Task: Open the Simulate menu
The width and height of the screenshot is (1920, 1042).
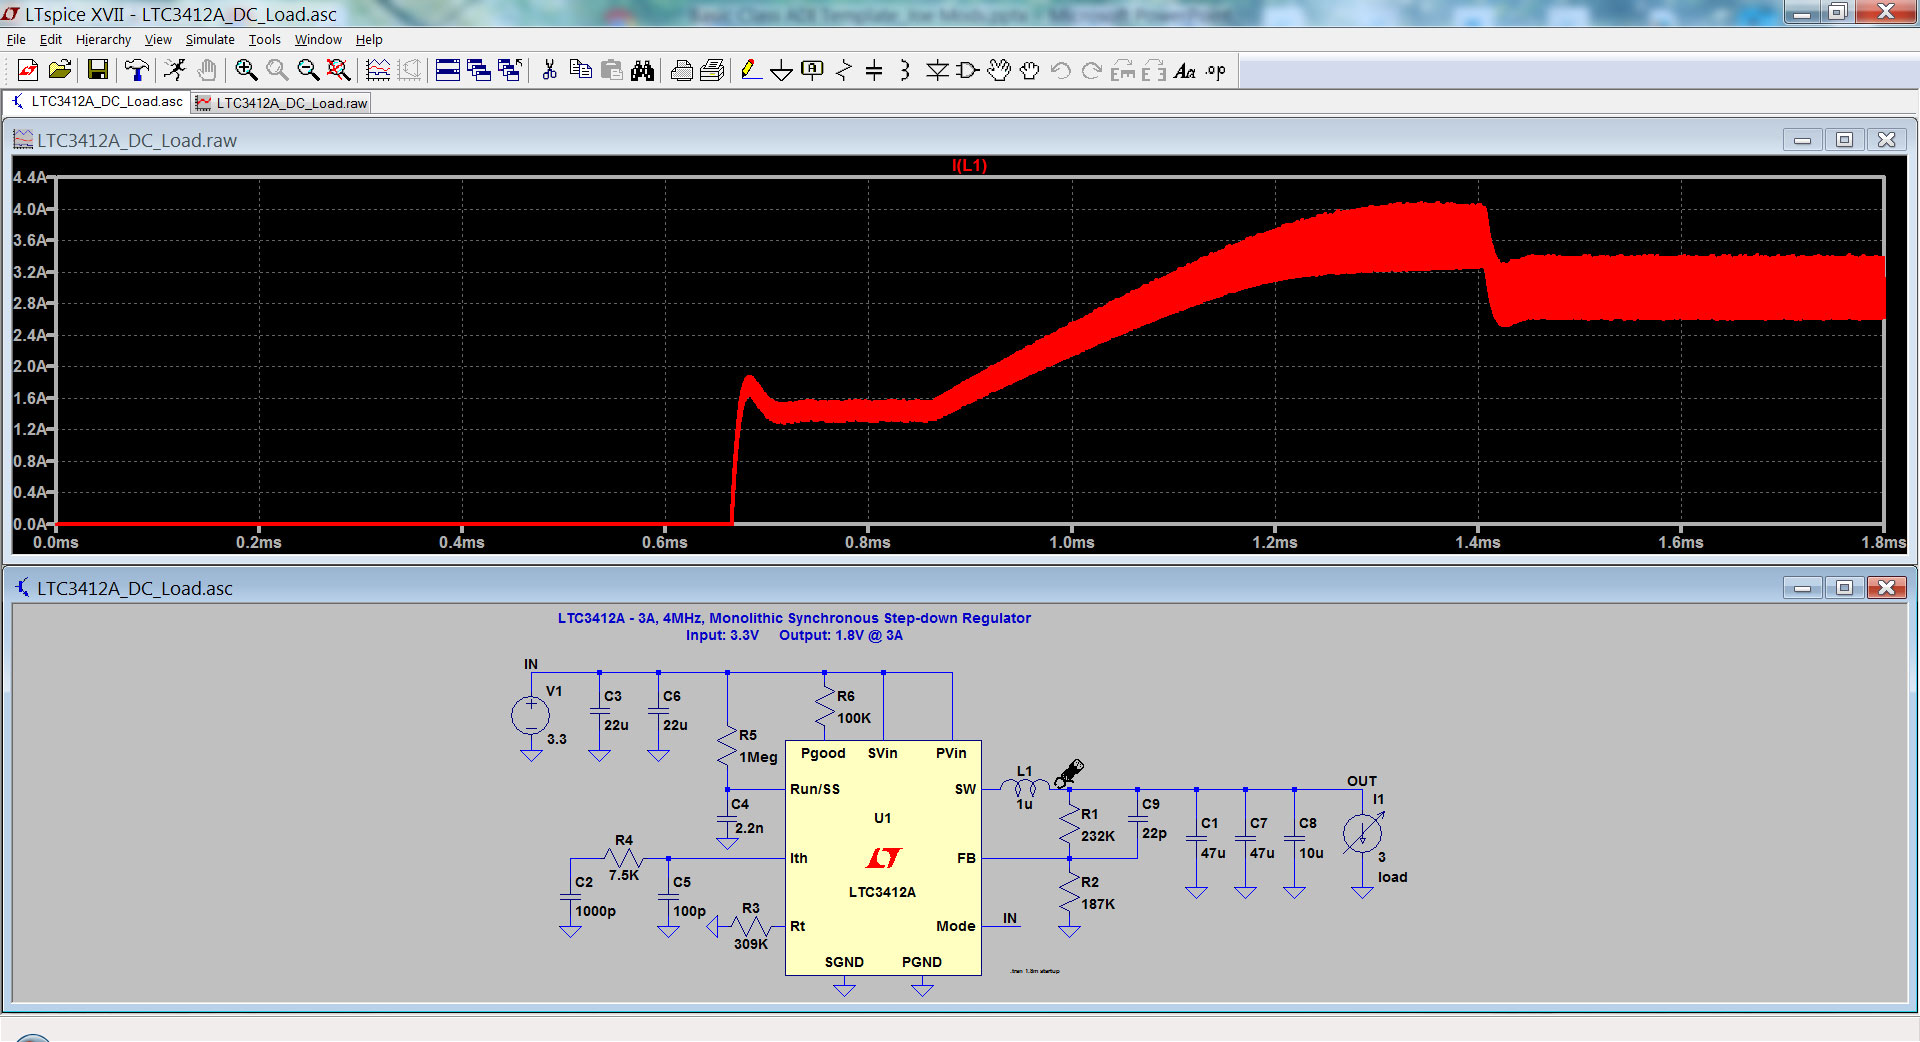Action: pyautogui.click(x=210, y=39)
